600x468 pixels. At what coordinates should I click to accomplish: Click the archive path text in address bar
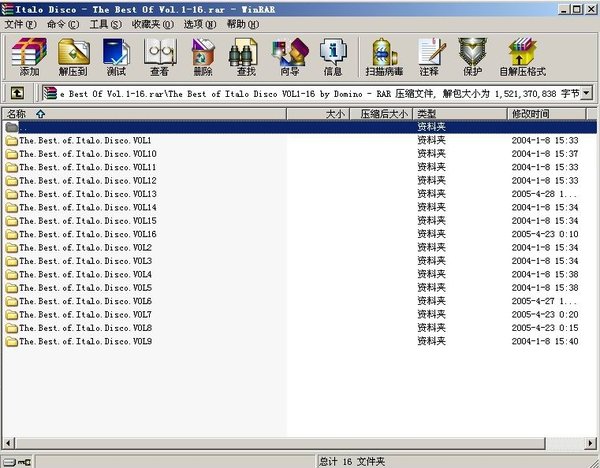[320, 93]
